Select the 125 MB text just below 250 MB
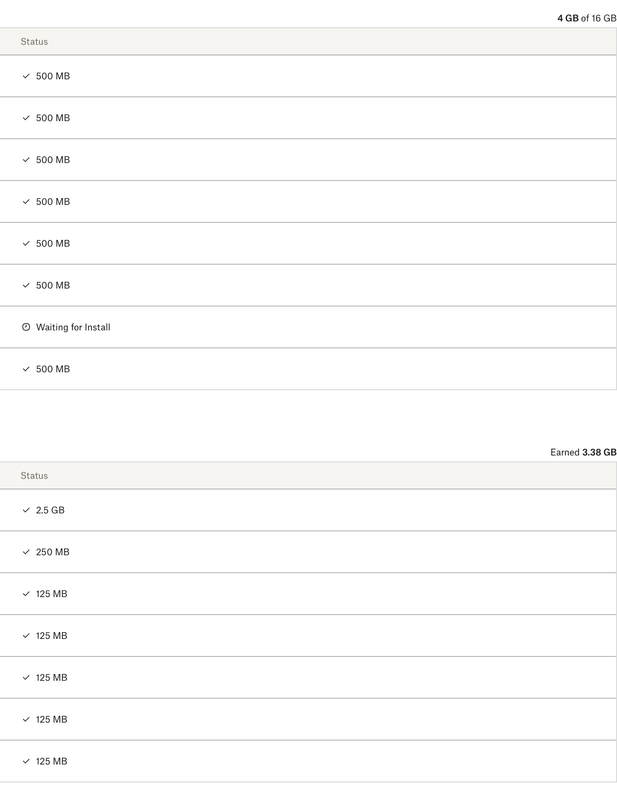617x800 pixels. pos(52,594)
